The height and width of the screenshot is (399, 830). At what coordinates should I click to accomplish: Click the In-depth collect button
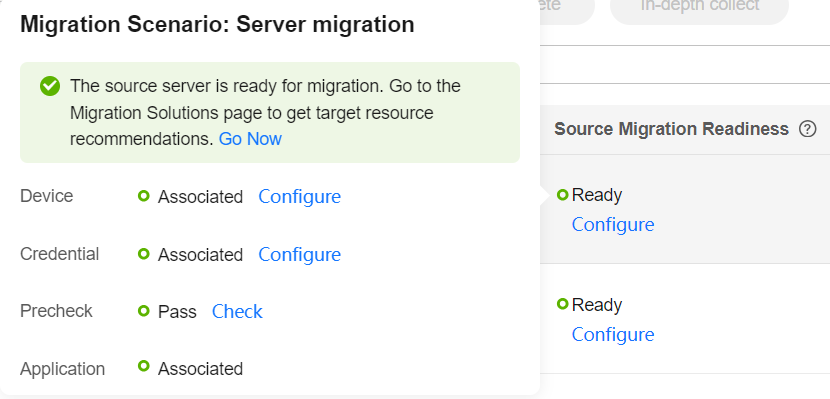point(700,7)
